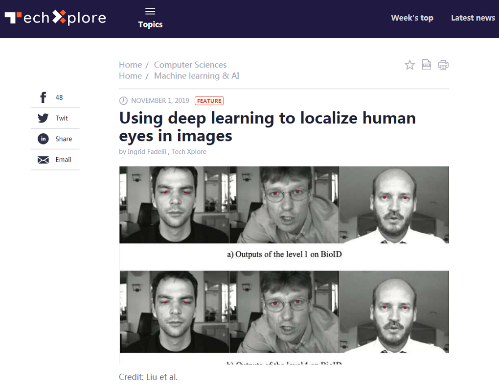Open Machine learning & AI breadcrumb

click(x=197, y=76)
